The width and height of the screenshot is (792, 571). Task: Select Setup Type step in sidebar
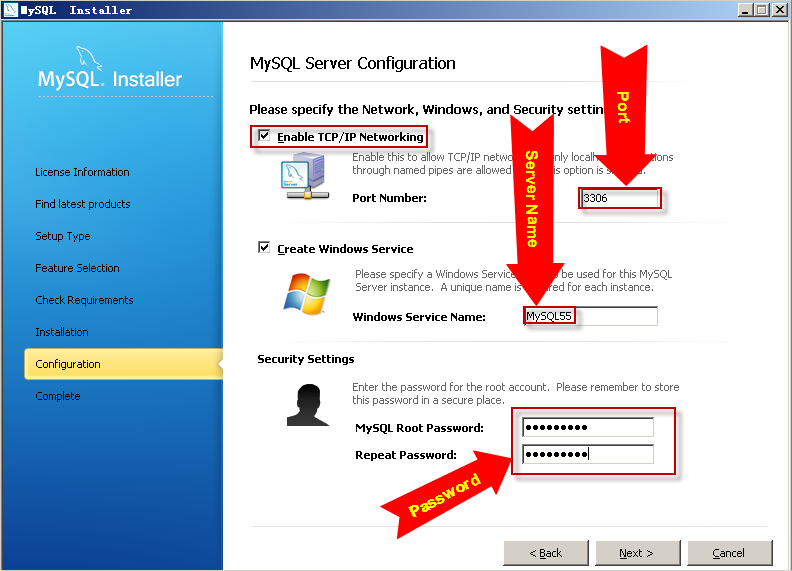(63, 236)
